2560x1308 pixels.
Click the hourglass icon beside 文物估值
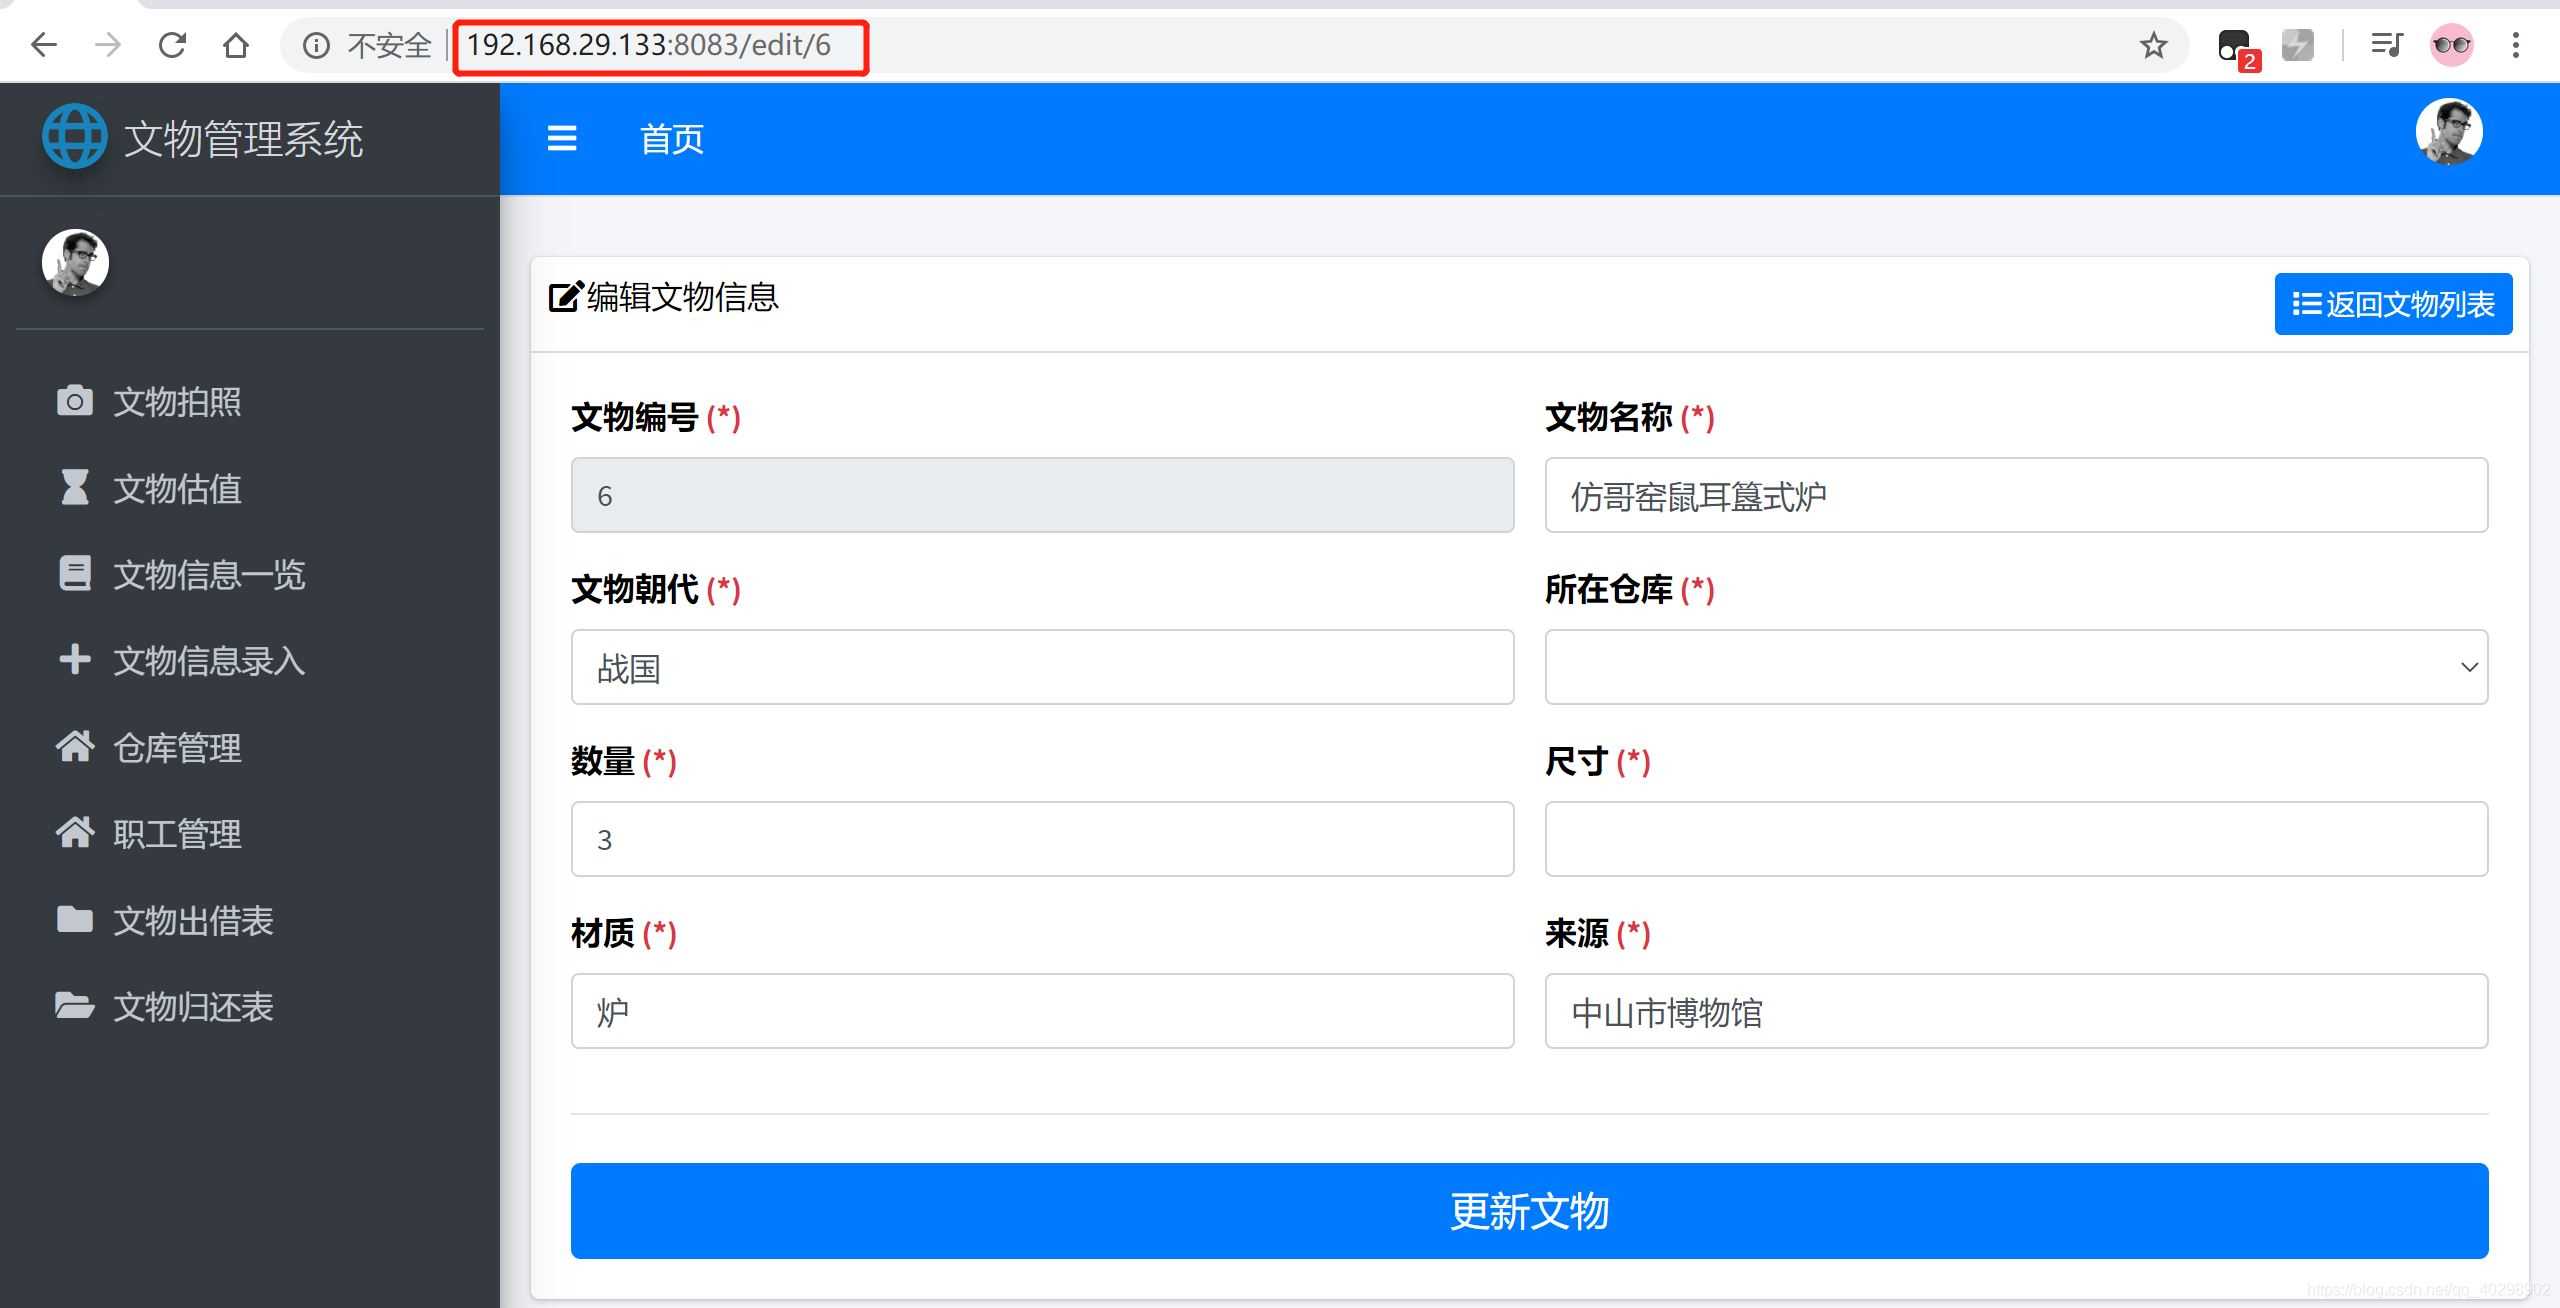tap(74, 487)
